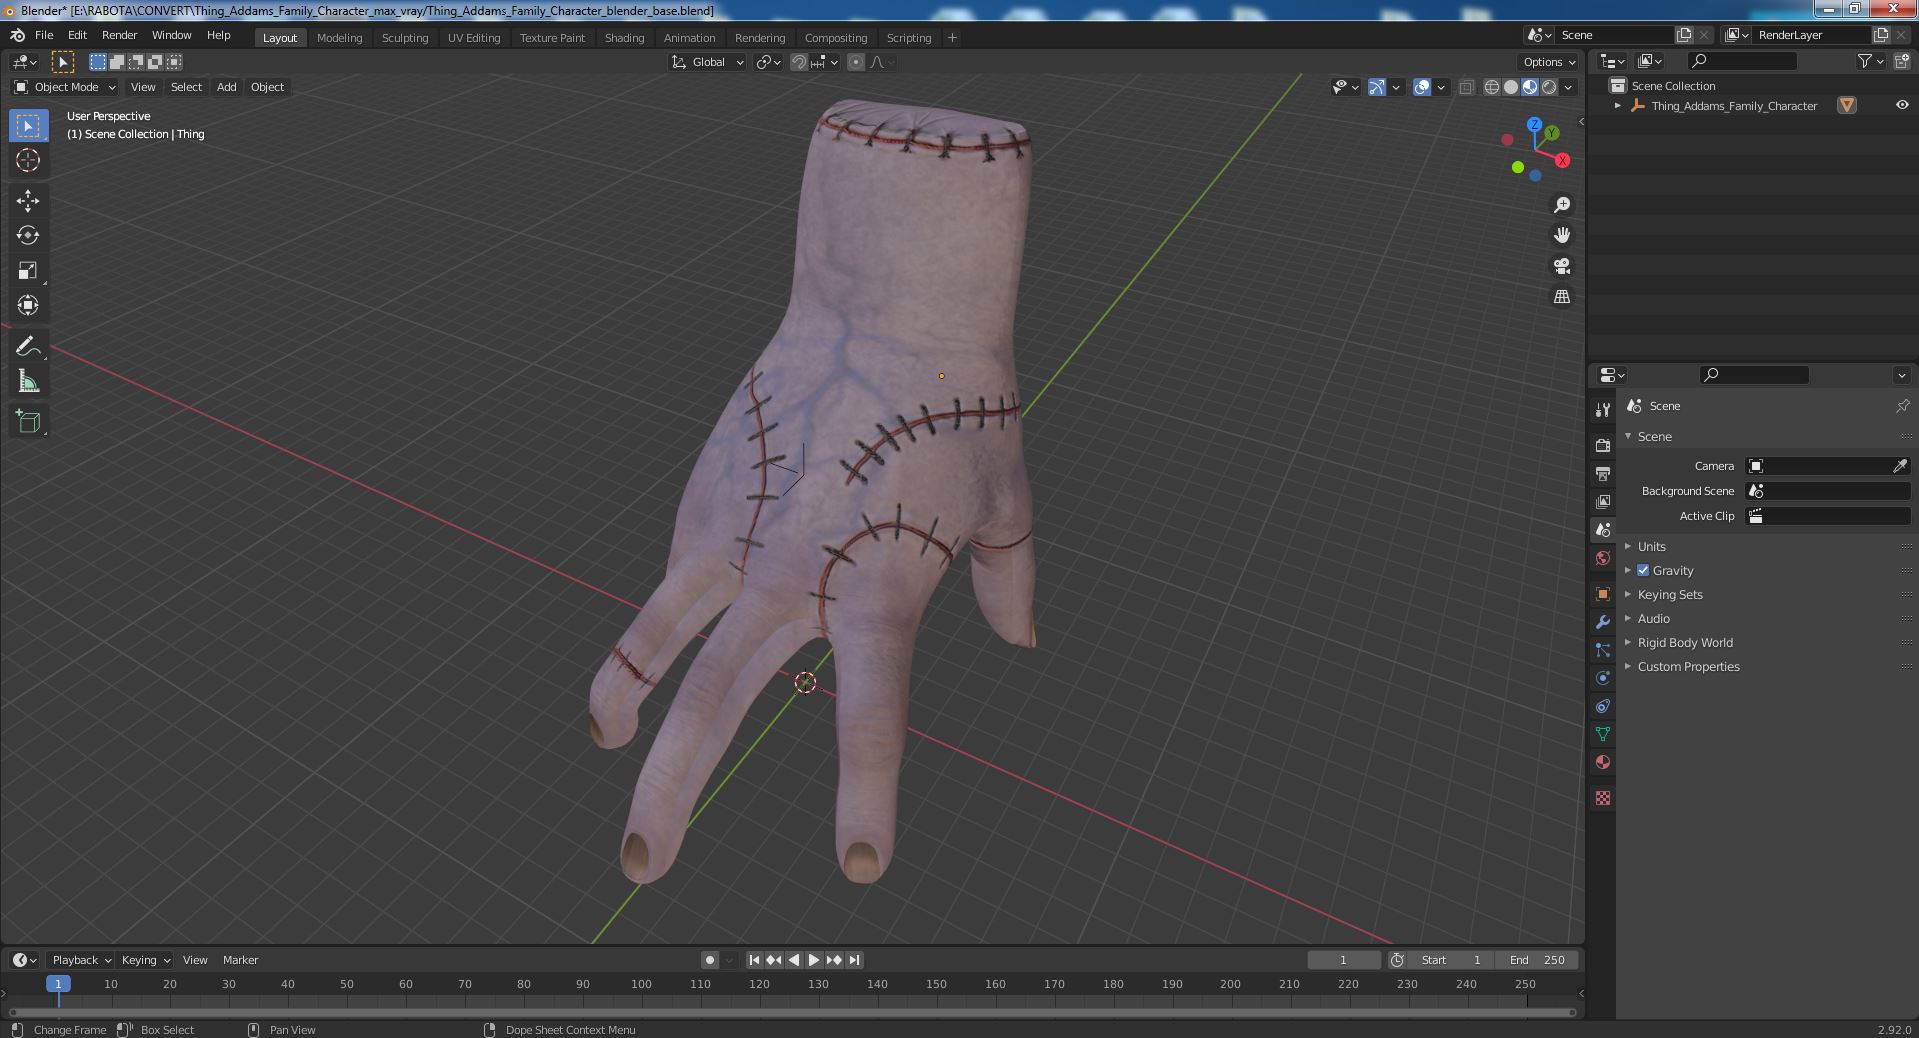Switch to UV Editing workspace tab

[474, 38]
